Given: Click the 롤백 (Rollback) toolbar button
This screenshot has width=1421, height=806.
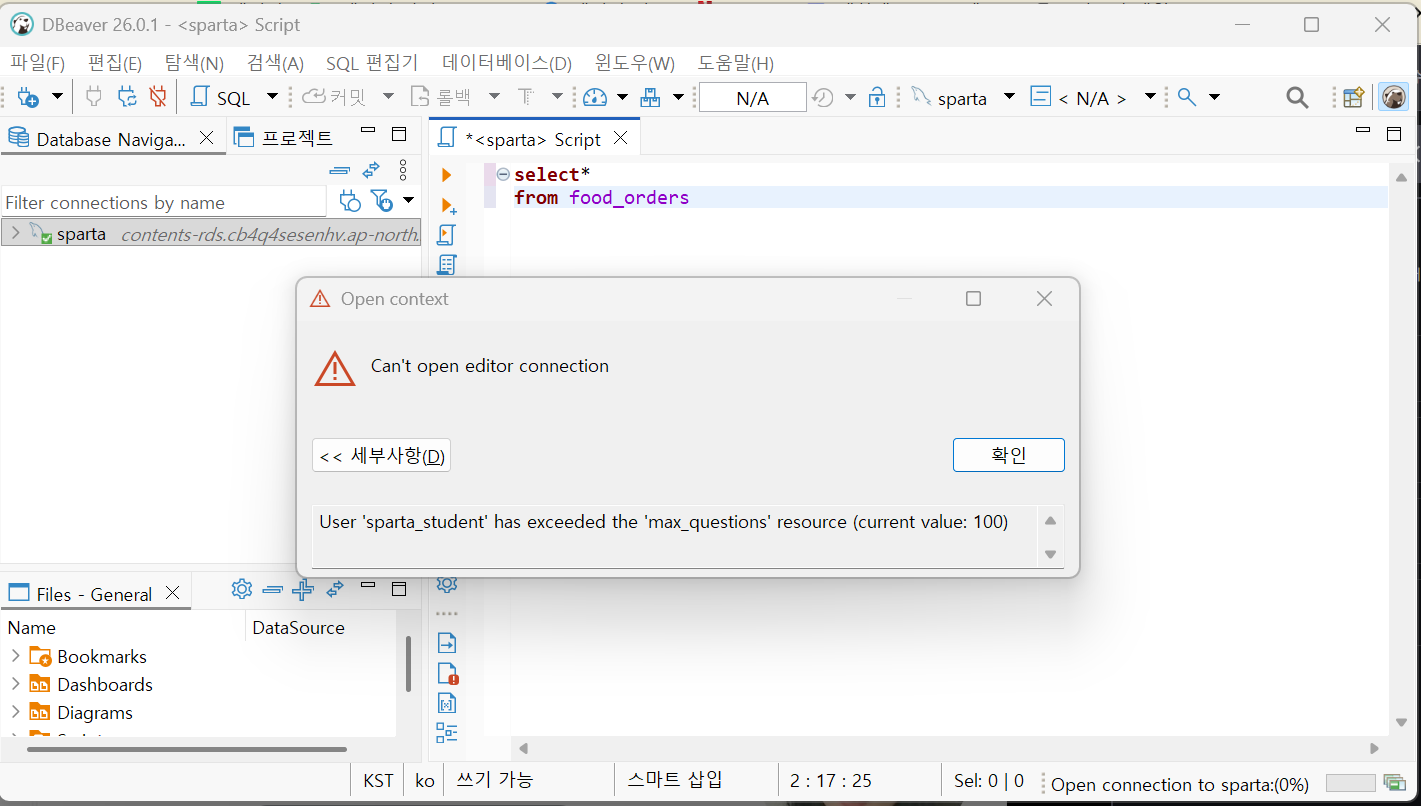Looking at the screenshot, I should tap(441, 97).
